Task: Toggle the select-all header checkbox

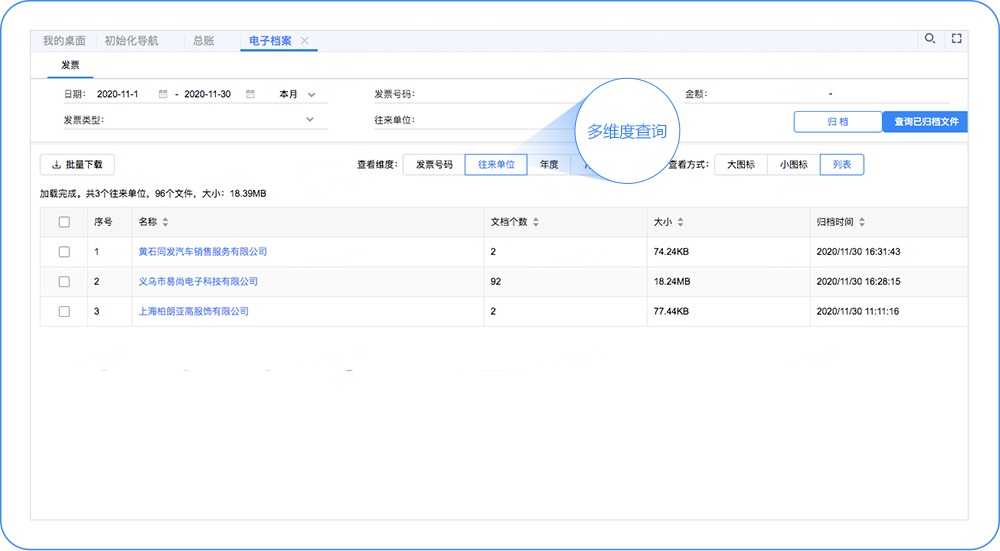Action: pos(64,222)
